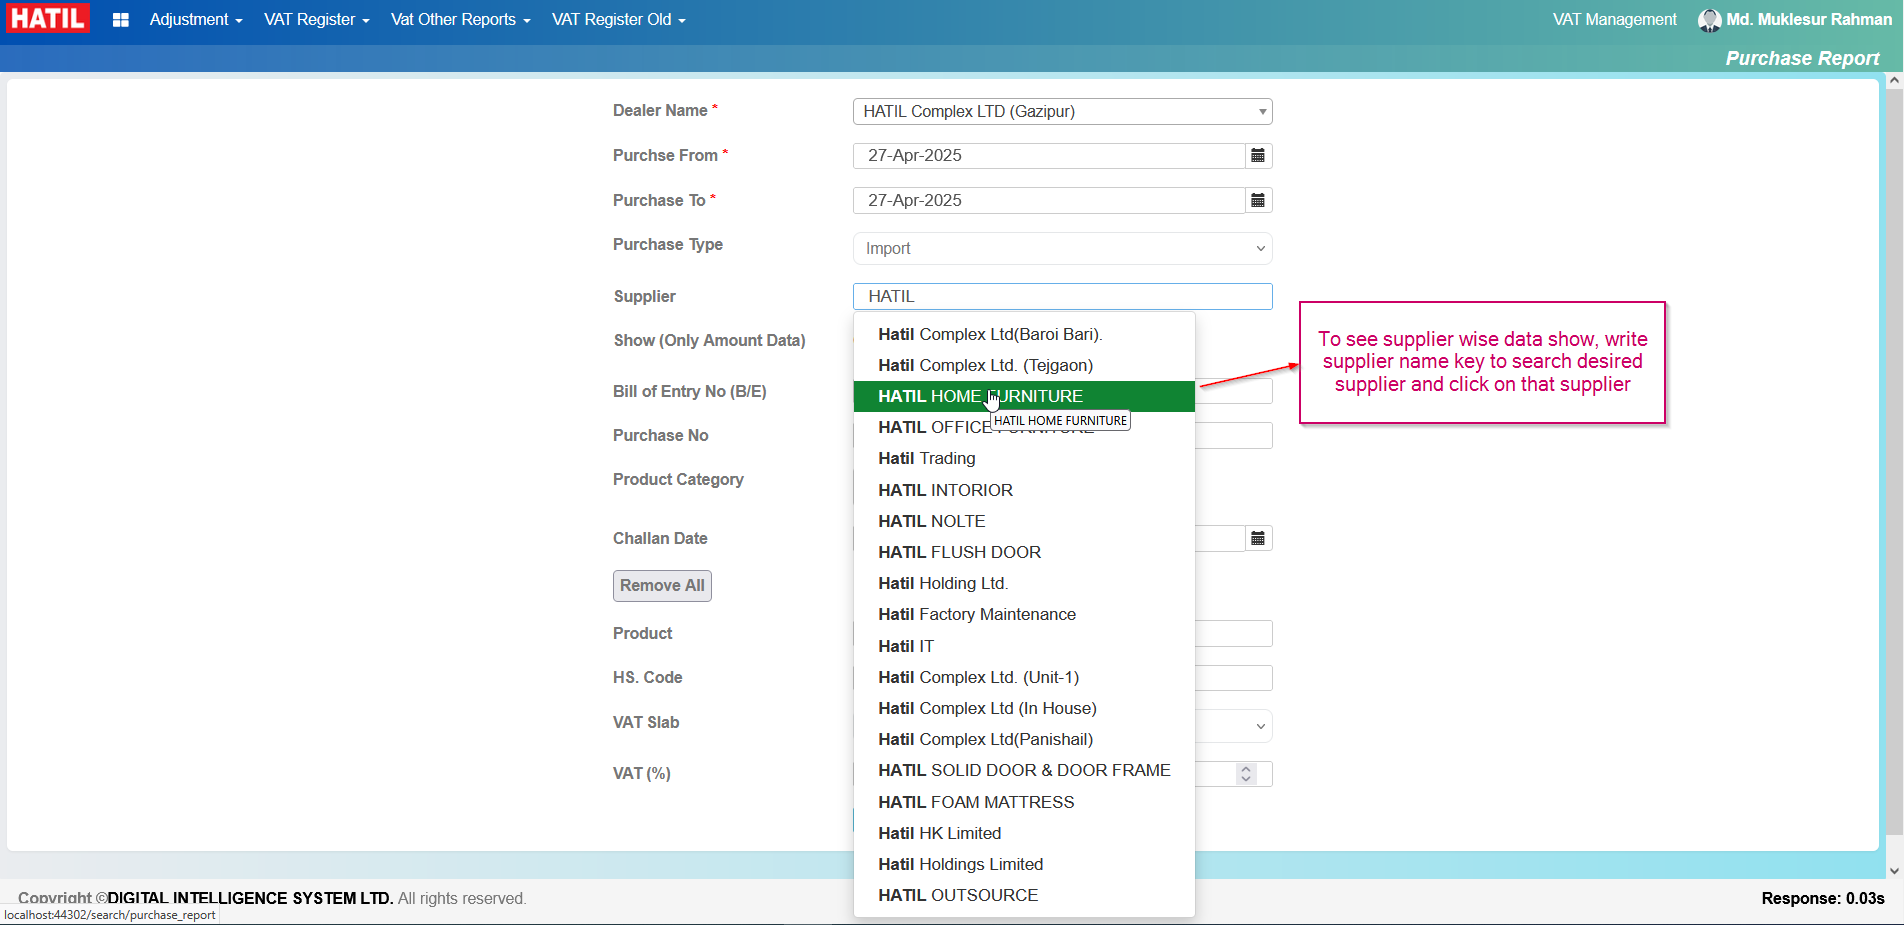
Task: Open VAT Register Old menu
Action: point(619,20)
